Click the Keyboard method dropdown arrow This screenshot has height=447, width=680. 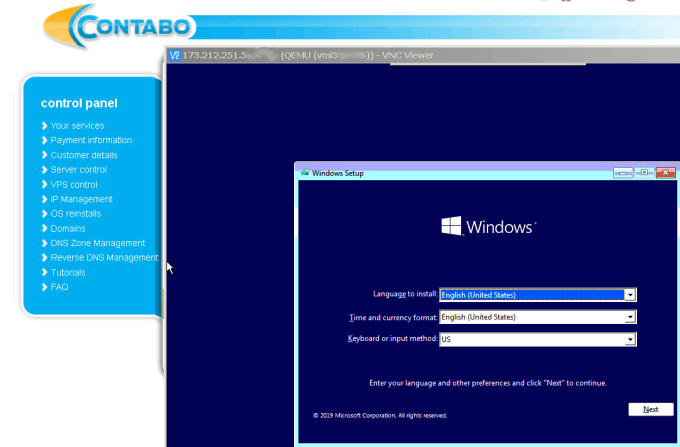click(x=630, y=339)
